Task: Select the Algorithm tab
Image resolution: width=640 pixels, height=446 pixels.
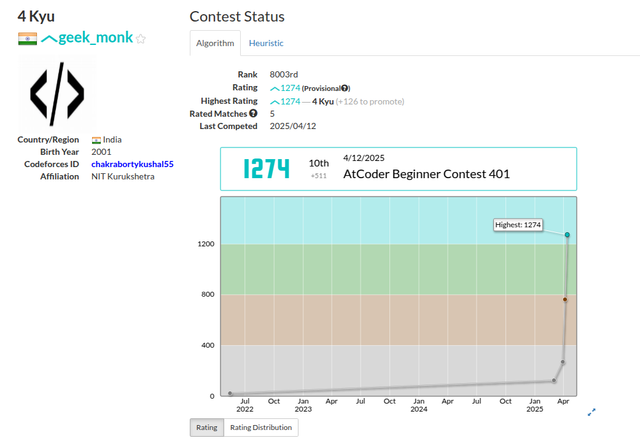Action: (x=215, y=43)
